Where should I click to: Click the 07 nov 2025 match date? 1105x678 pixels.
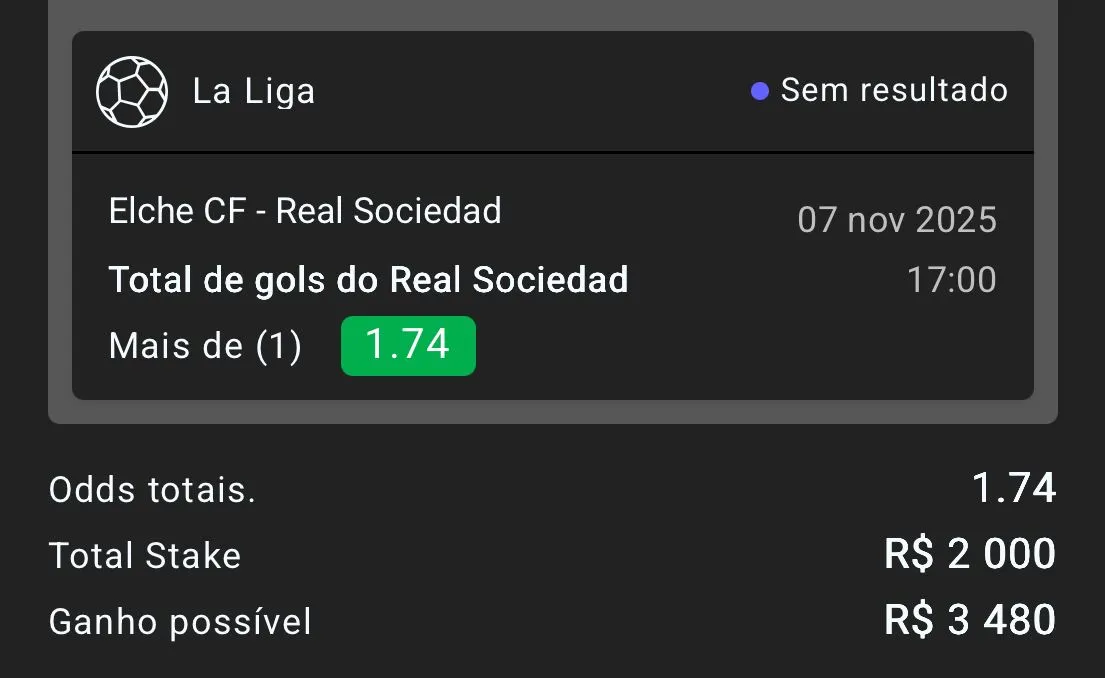point(896,220)
